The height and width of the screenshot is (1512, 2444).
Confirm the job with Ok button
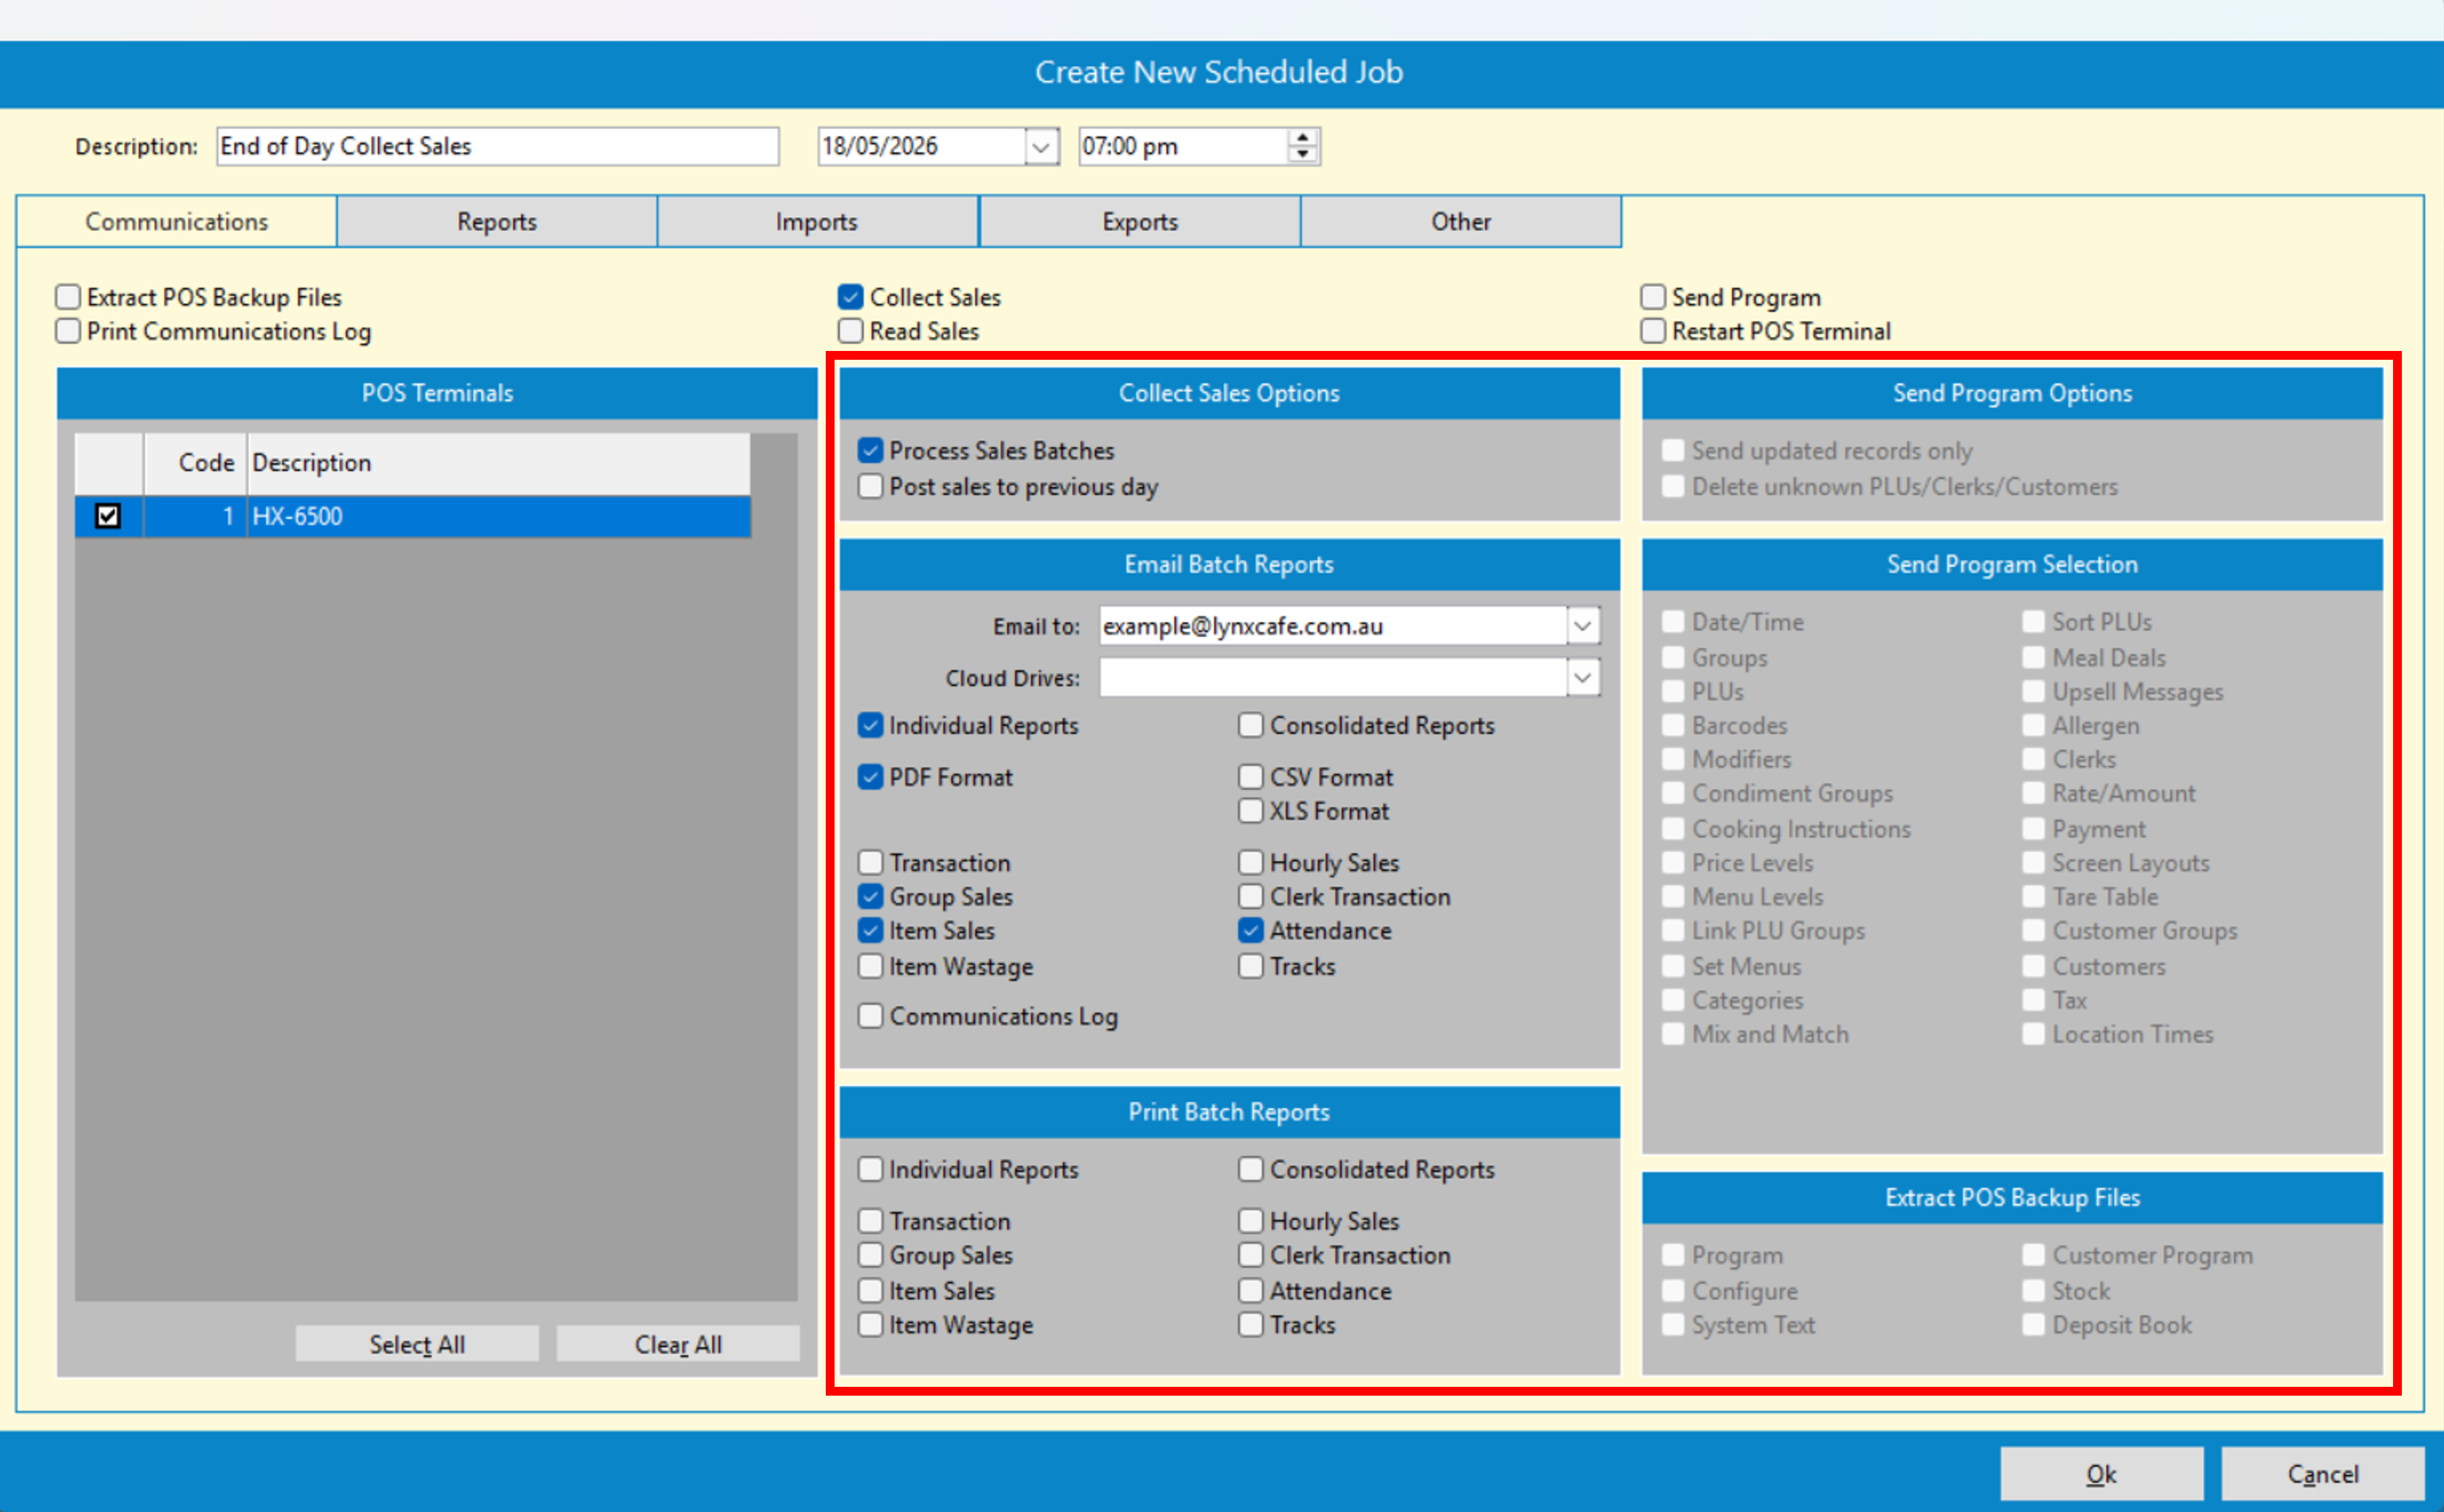click(x=2101, y=1474)
